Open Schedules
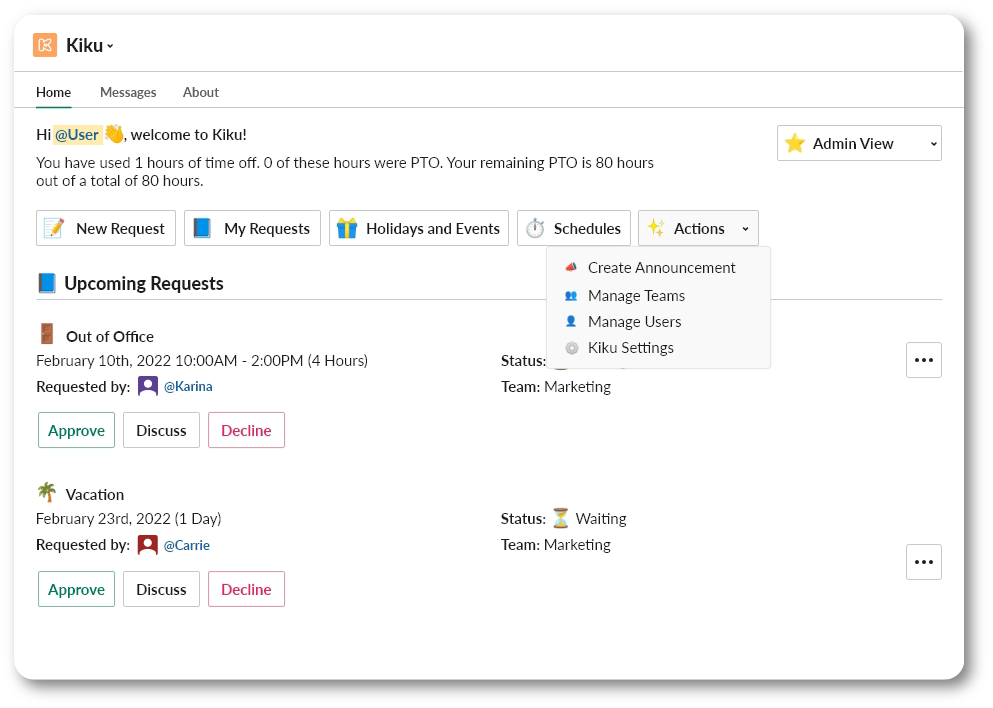 pyautogui.click(x=574, y=228)
